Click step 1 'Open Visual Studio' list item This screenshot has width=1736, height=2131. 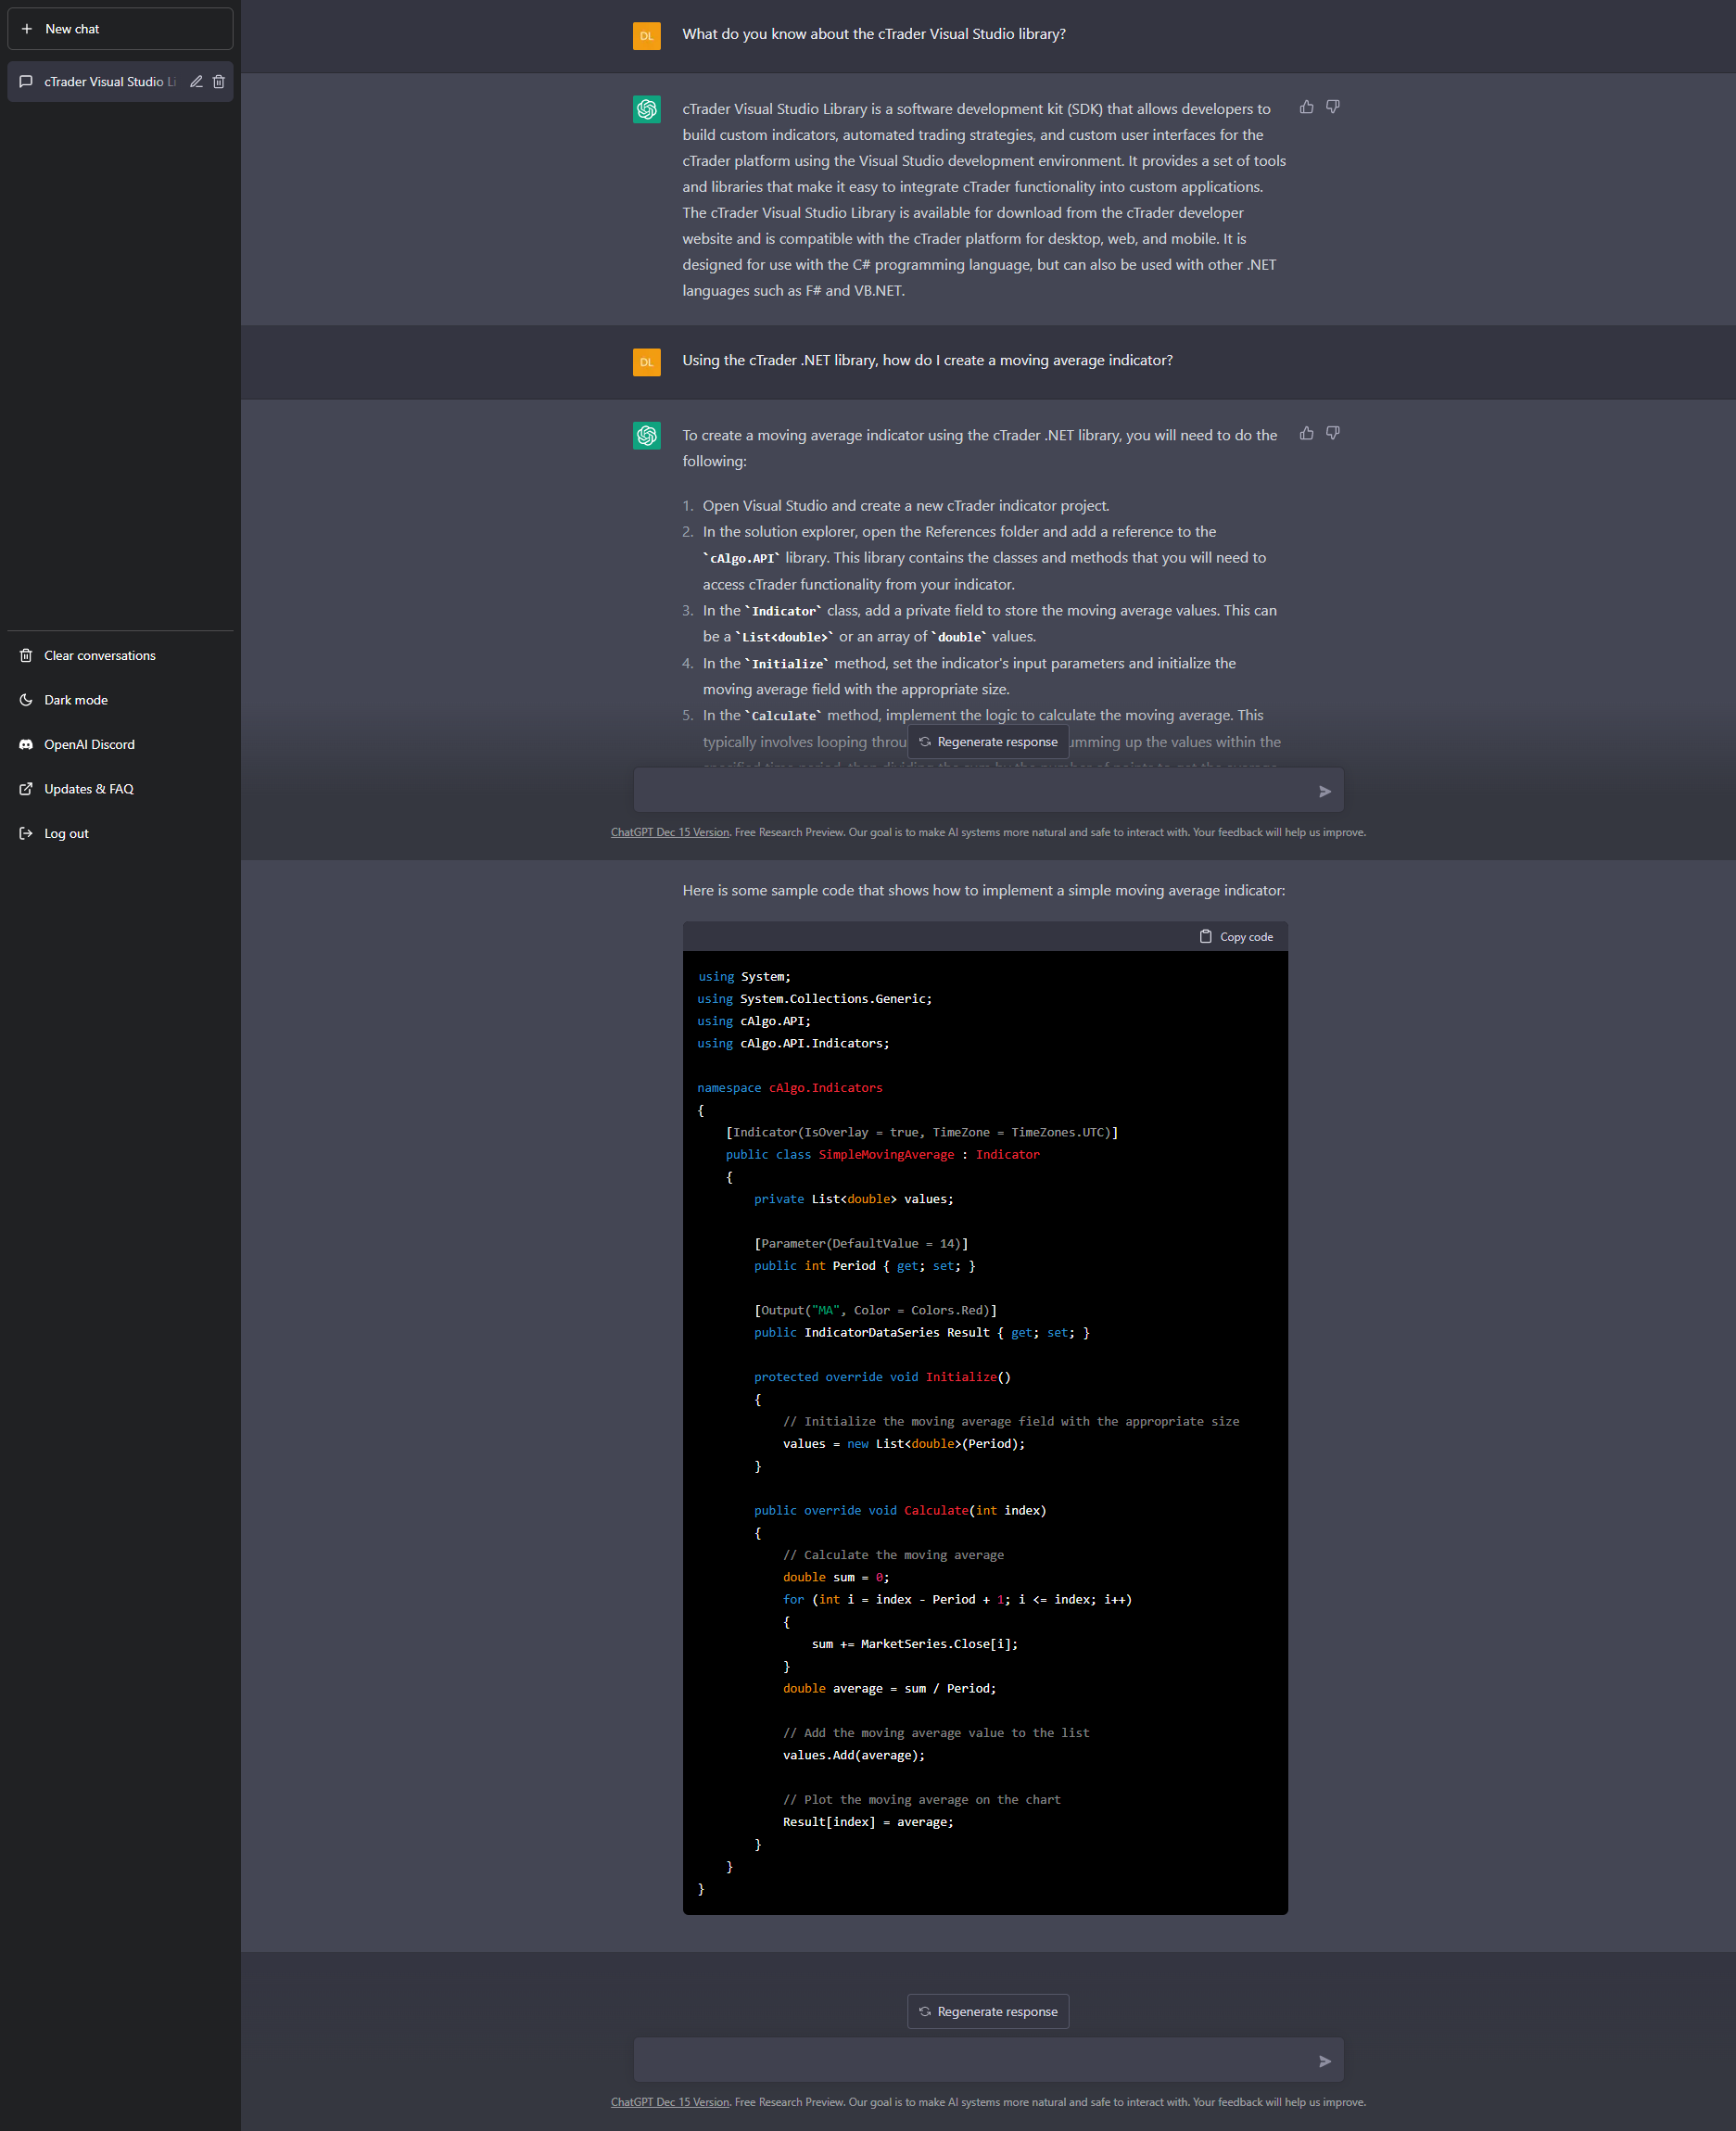(906, 506)
